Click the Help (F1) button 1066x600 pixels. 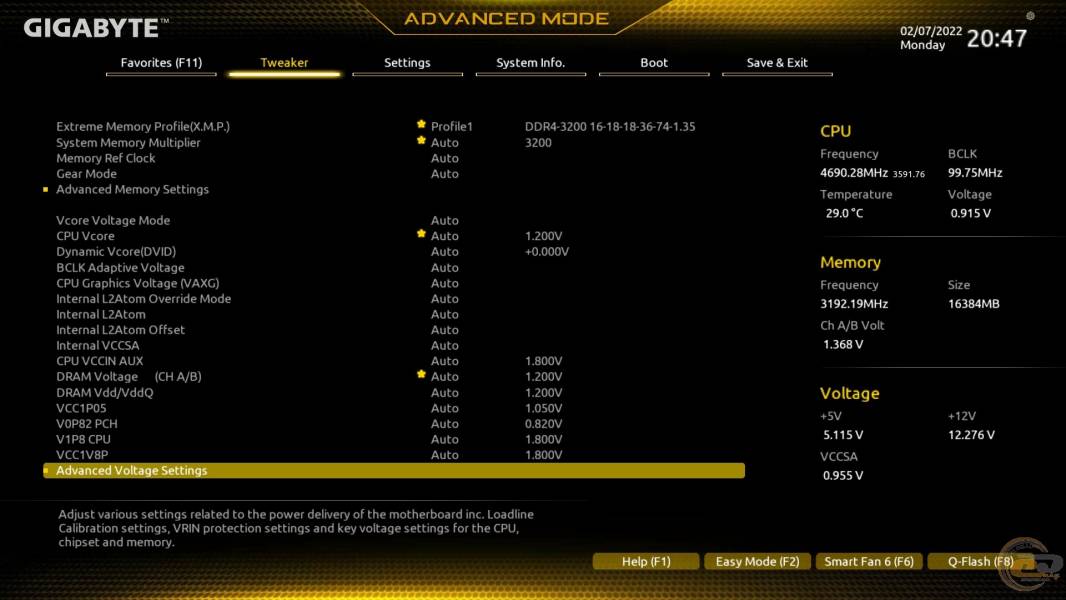(646, 561)
